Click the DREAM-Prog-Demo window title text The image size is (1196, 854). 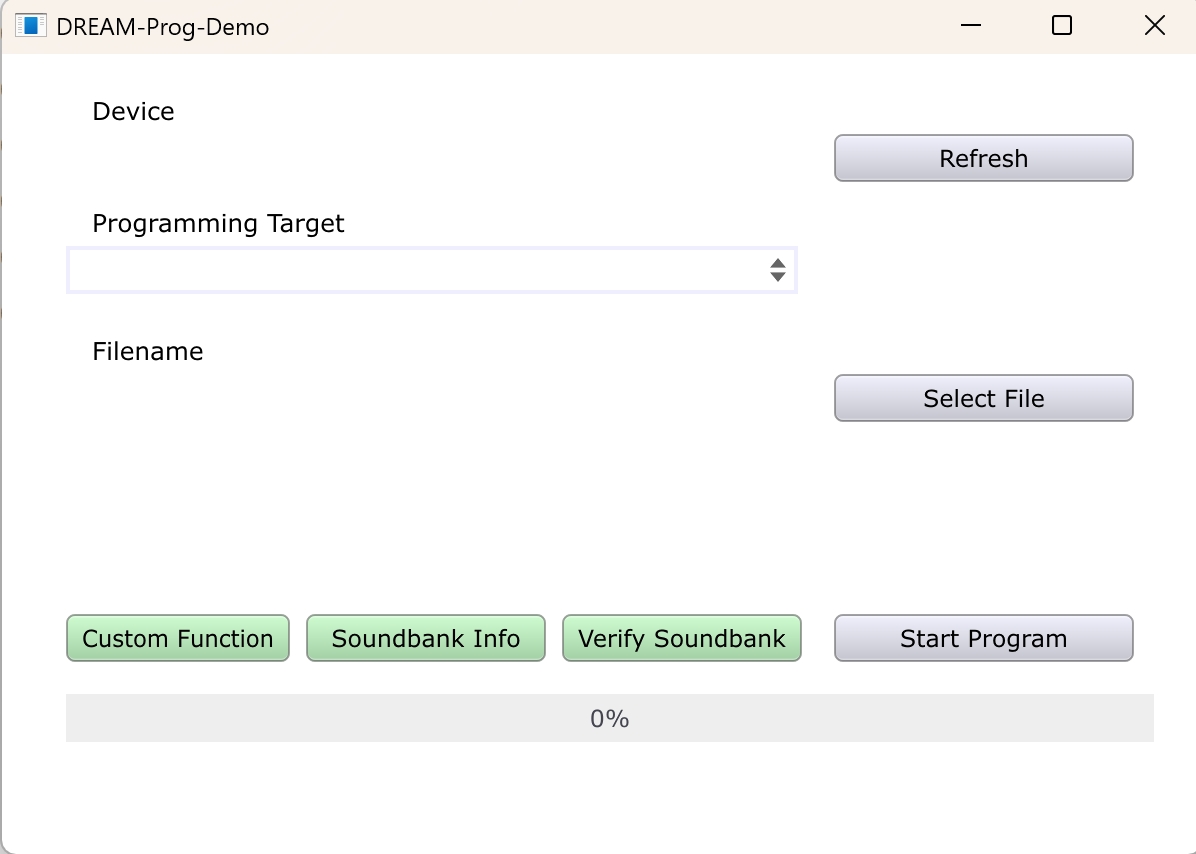point(162,27)
